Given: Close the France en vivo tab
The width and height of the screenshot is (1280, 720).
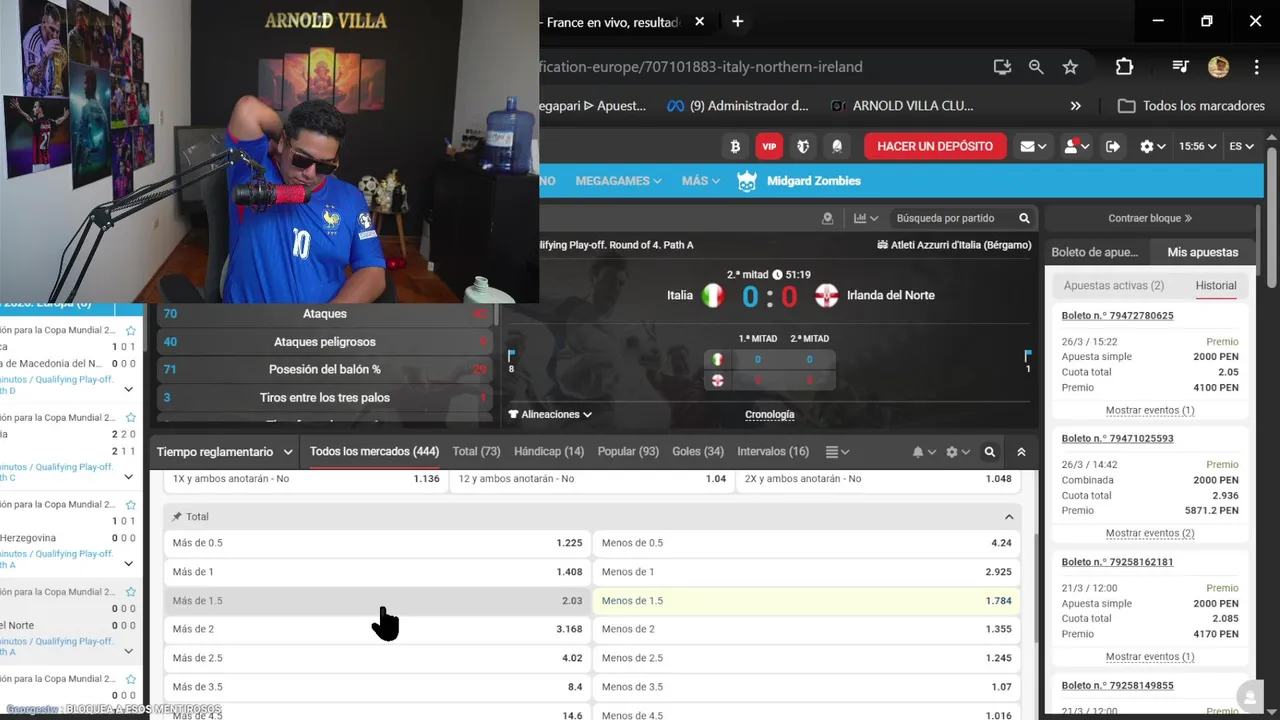Looking at the screenshot, I should [699, 22].
